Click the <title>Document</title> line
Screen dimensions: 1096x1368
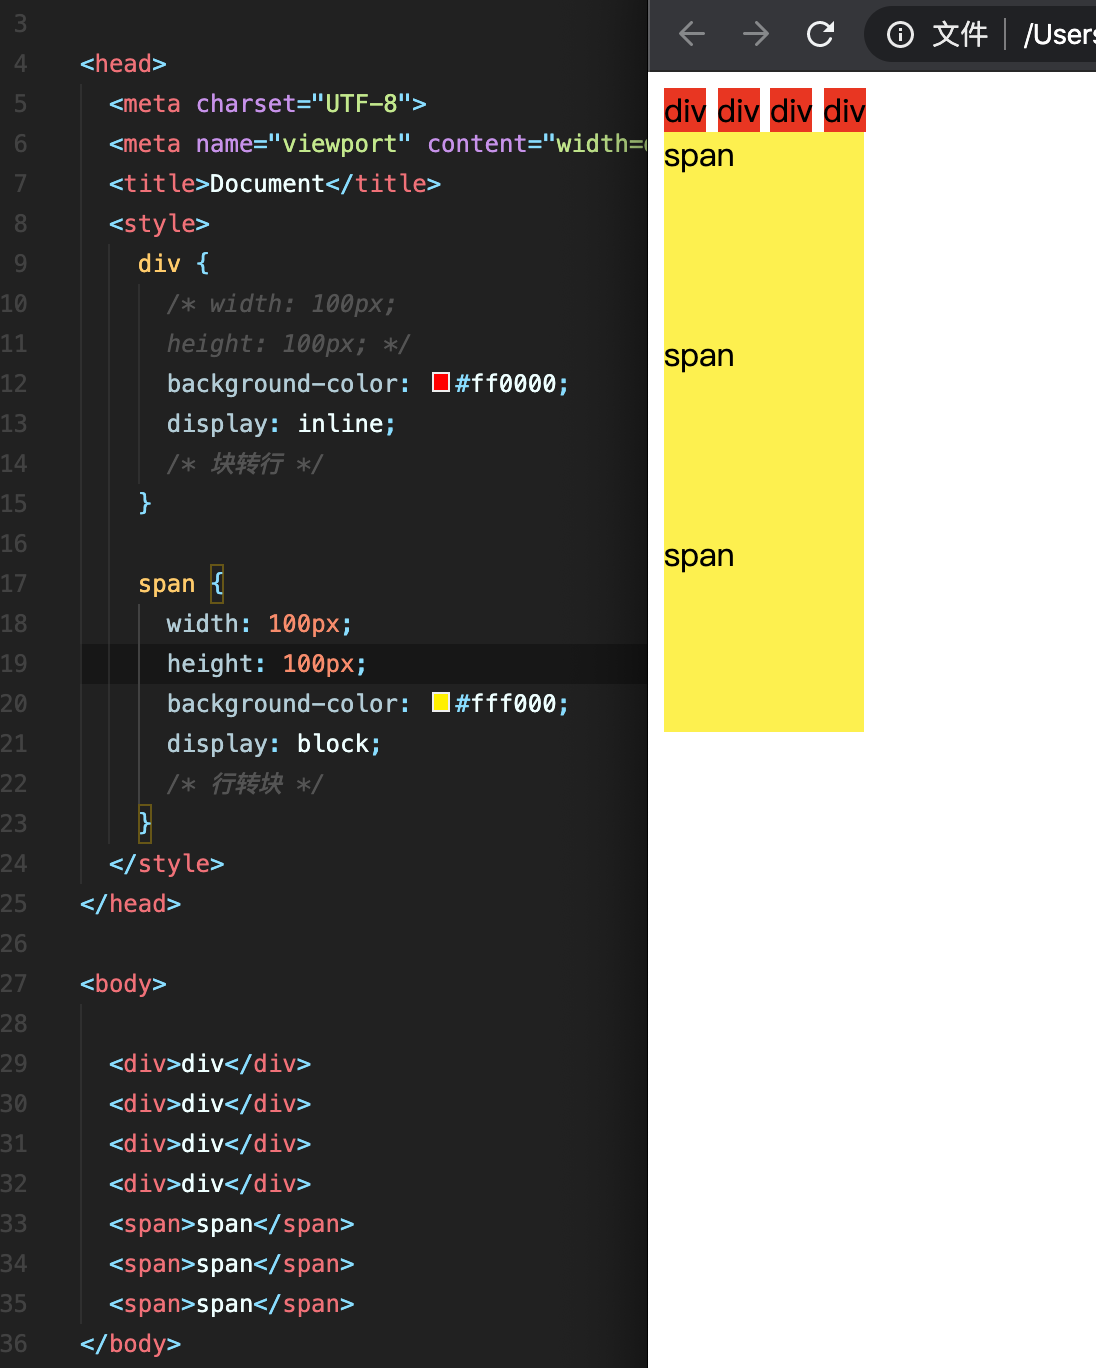coord(275,183)
